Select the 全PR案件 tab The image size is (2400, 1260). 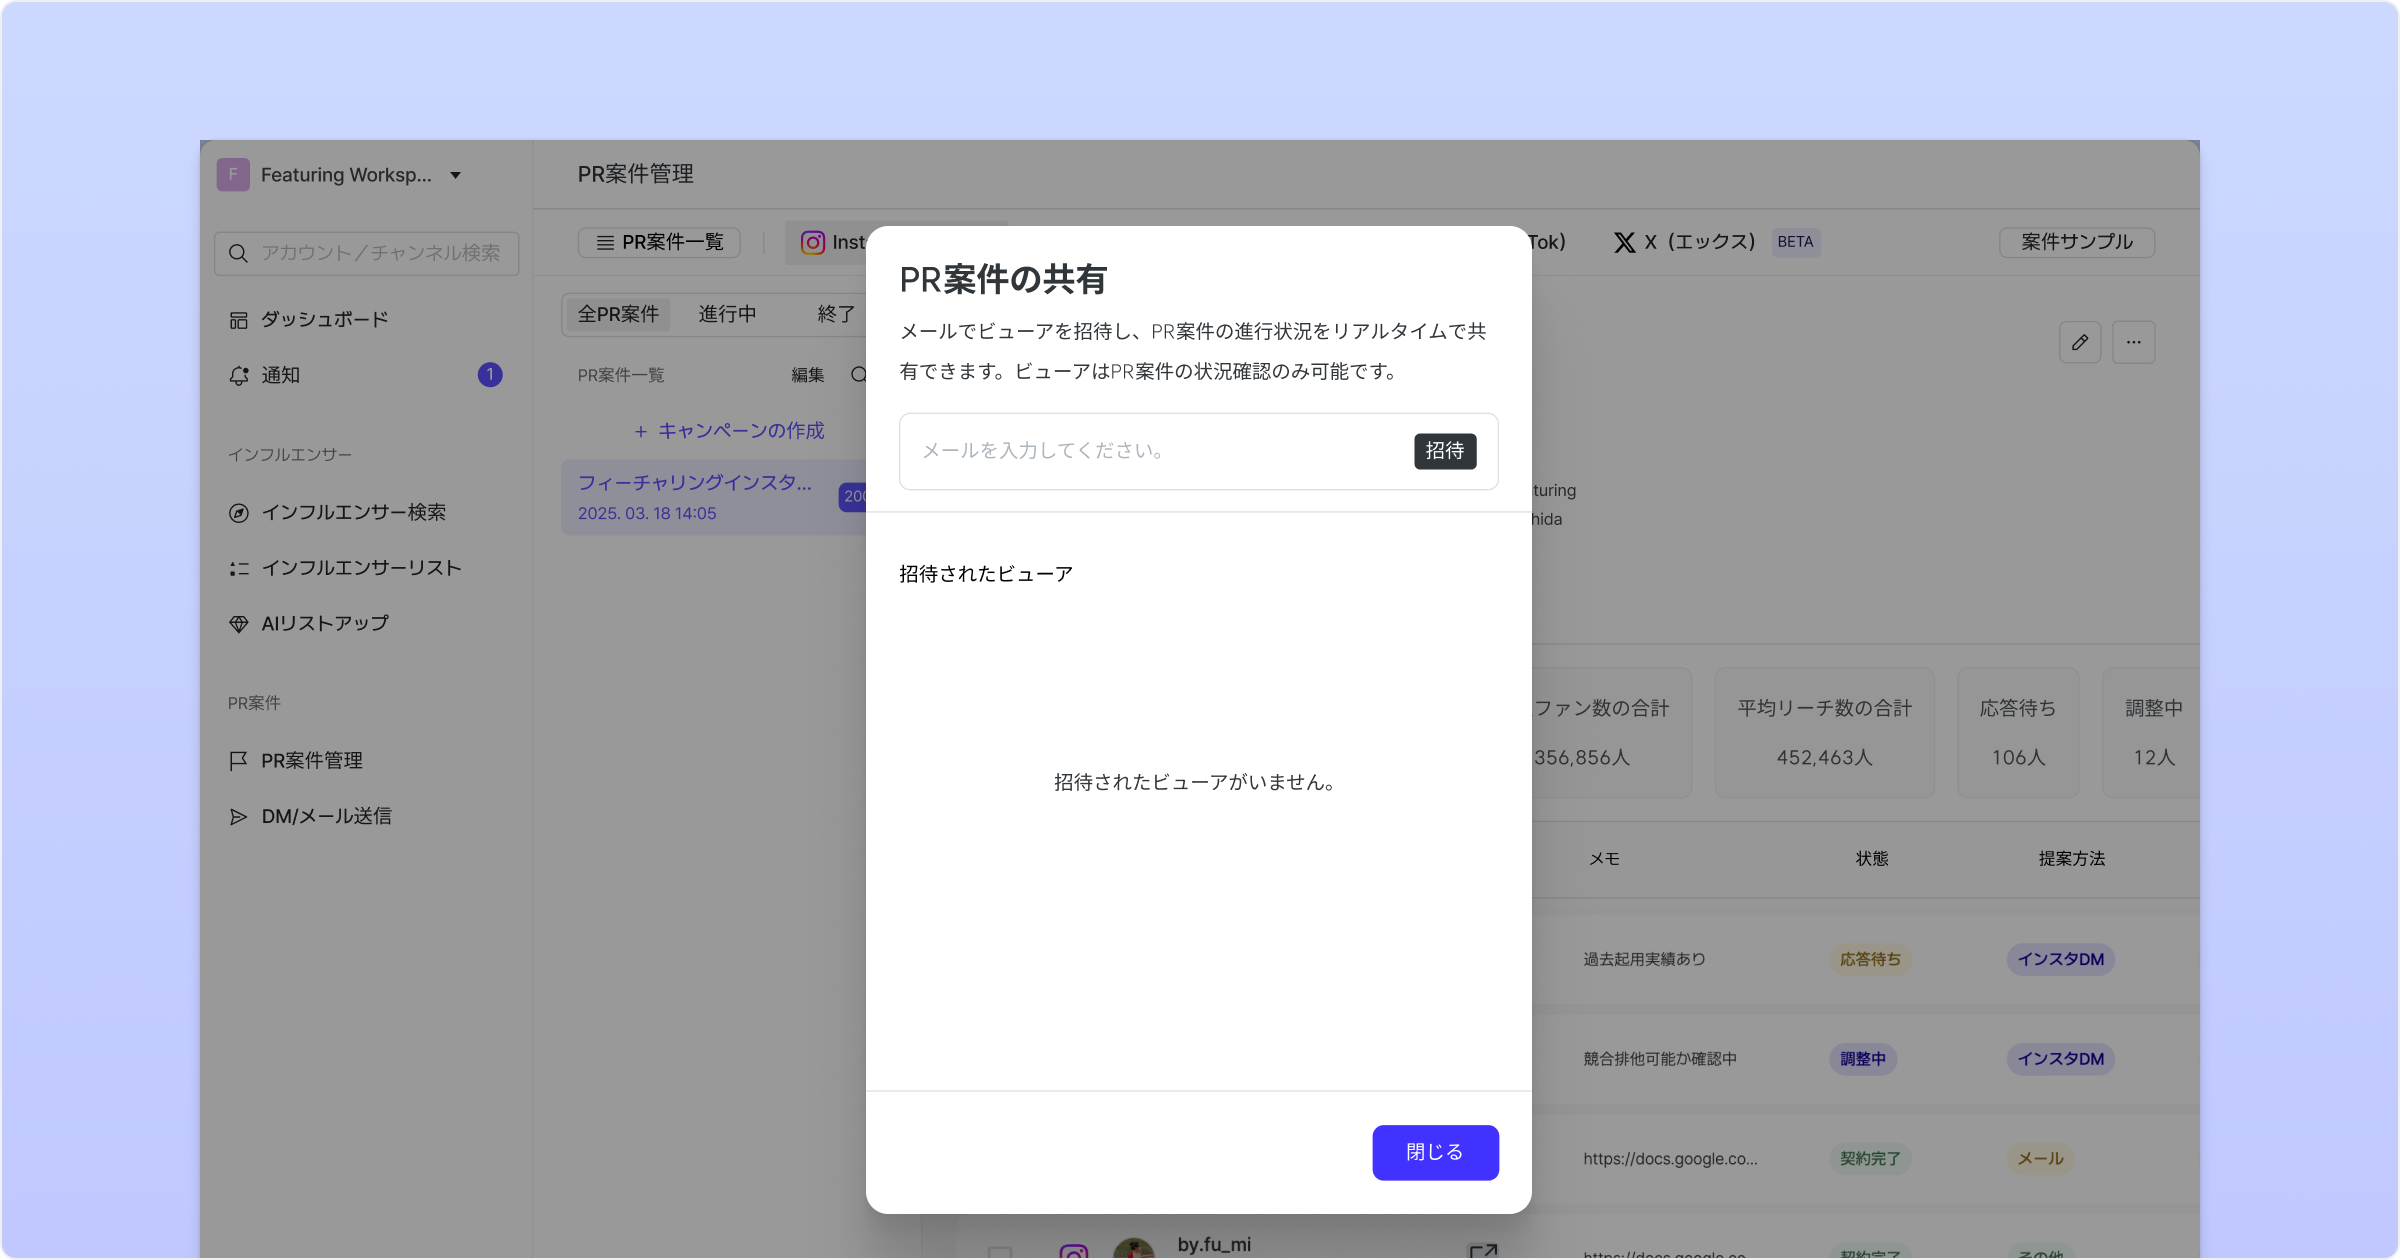[x=618, y=314]
